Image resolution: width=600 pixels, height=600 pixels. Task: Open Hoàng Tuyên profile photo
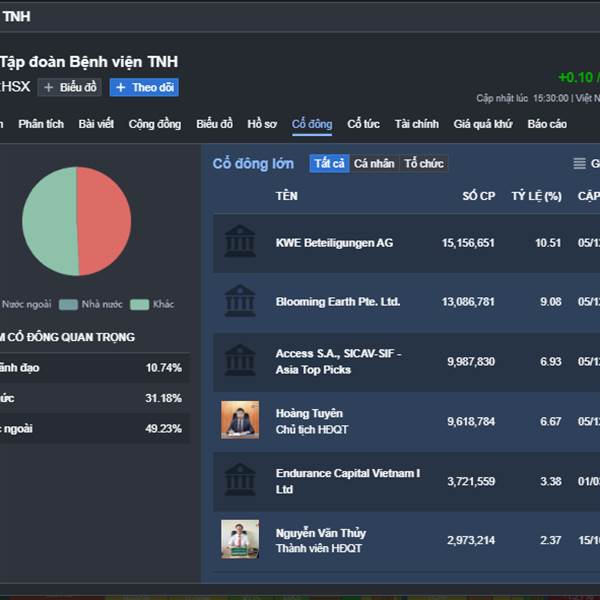(x=240, y=420)
